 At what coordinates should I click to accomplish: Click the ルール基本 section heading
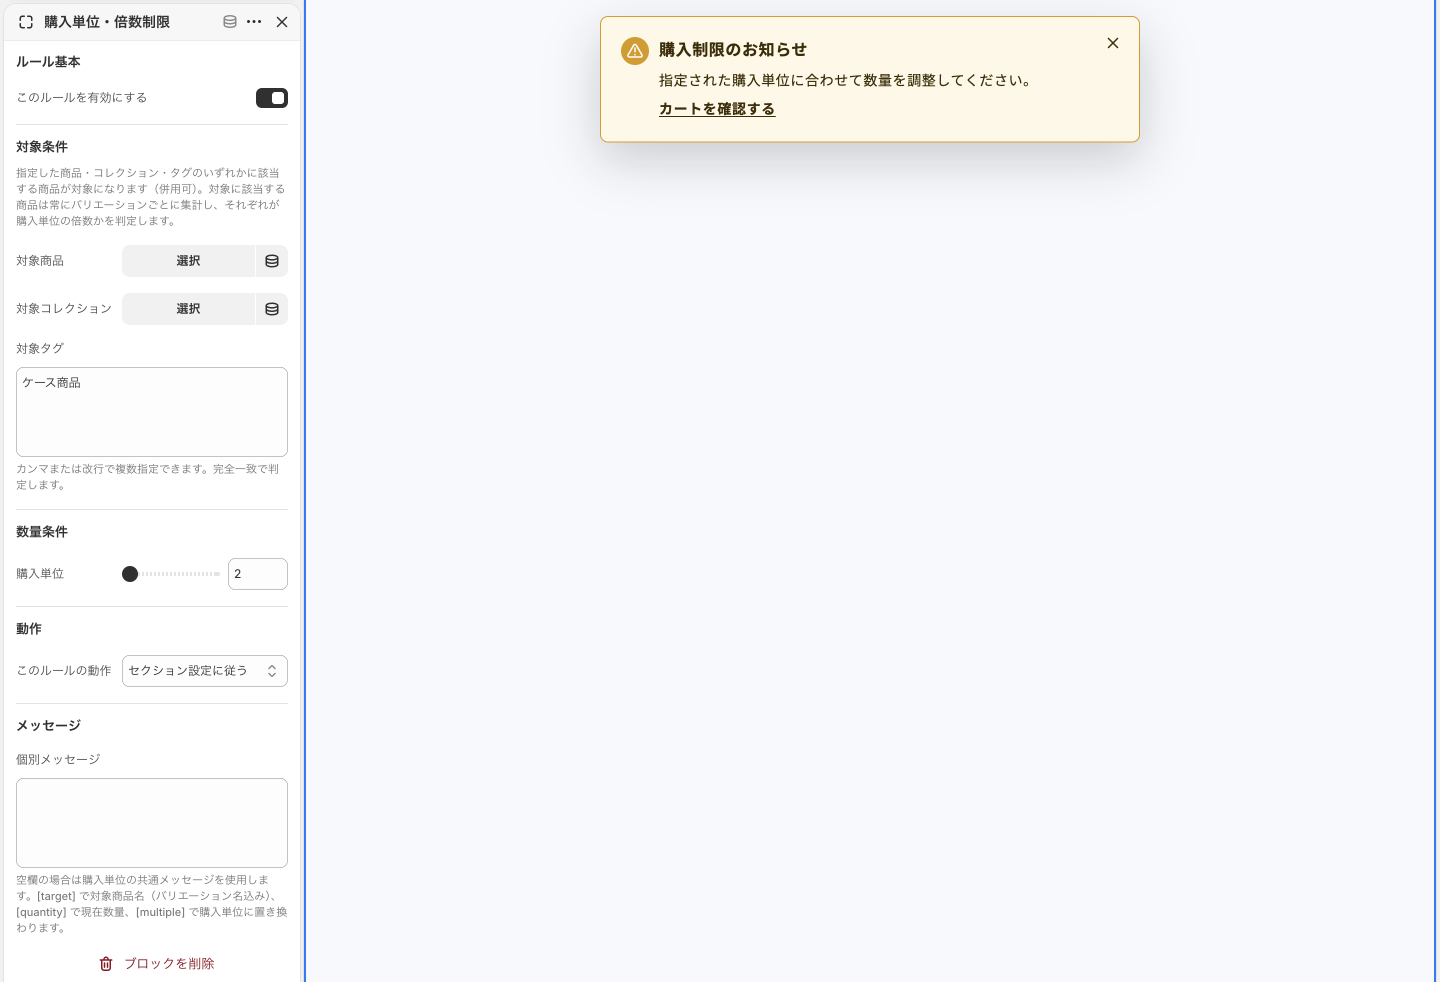pos(48,62)
